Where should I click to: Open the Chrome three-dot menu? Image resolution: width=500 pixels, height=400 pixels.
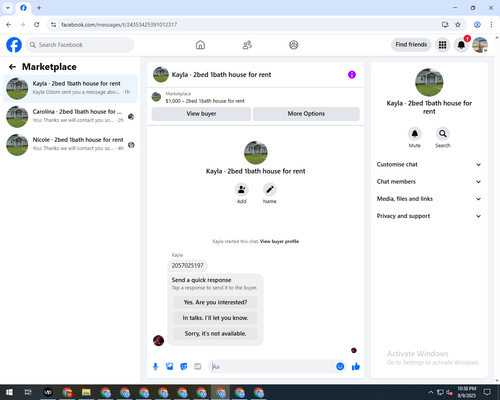pyautogui.click(x=491, y=25)
